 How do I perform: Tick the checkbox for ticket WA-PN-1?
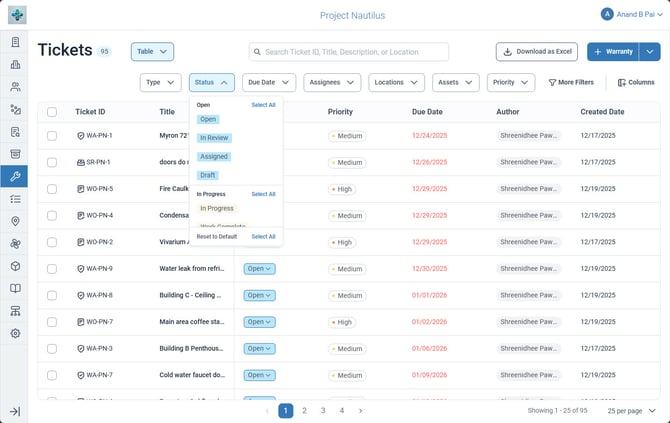[x=52, y=136]
